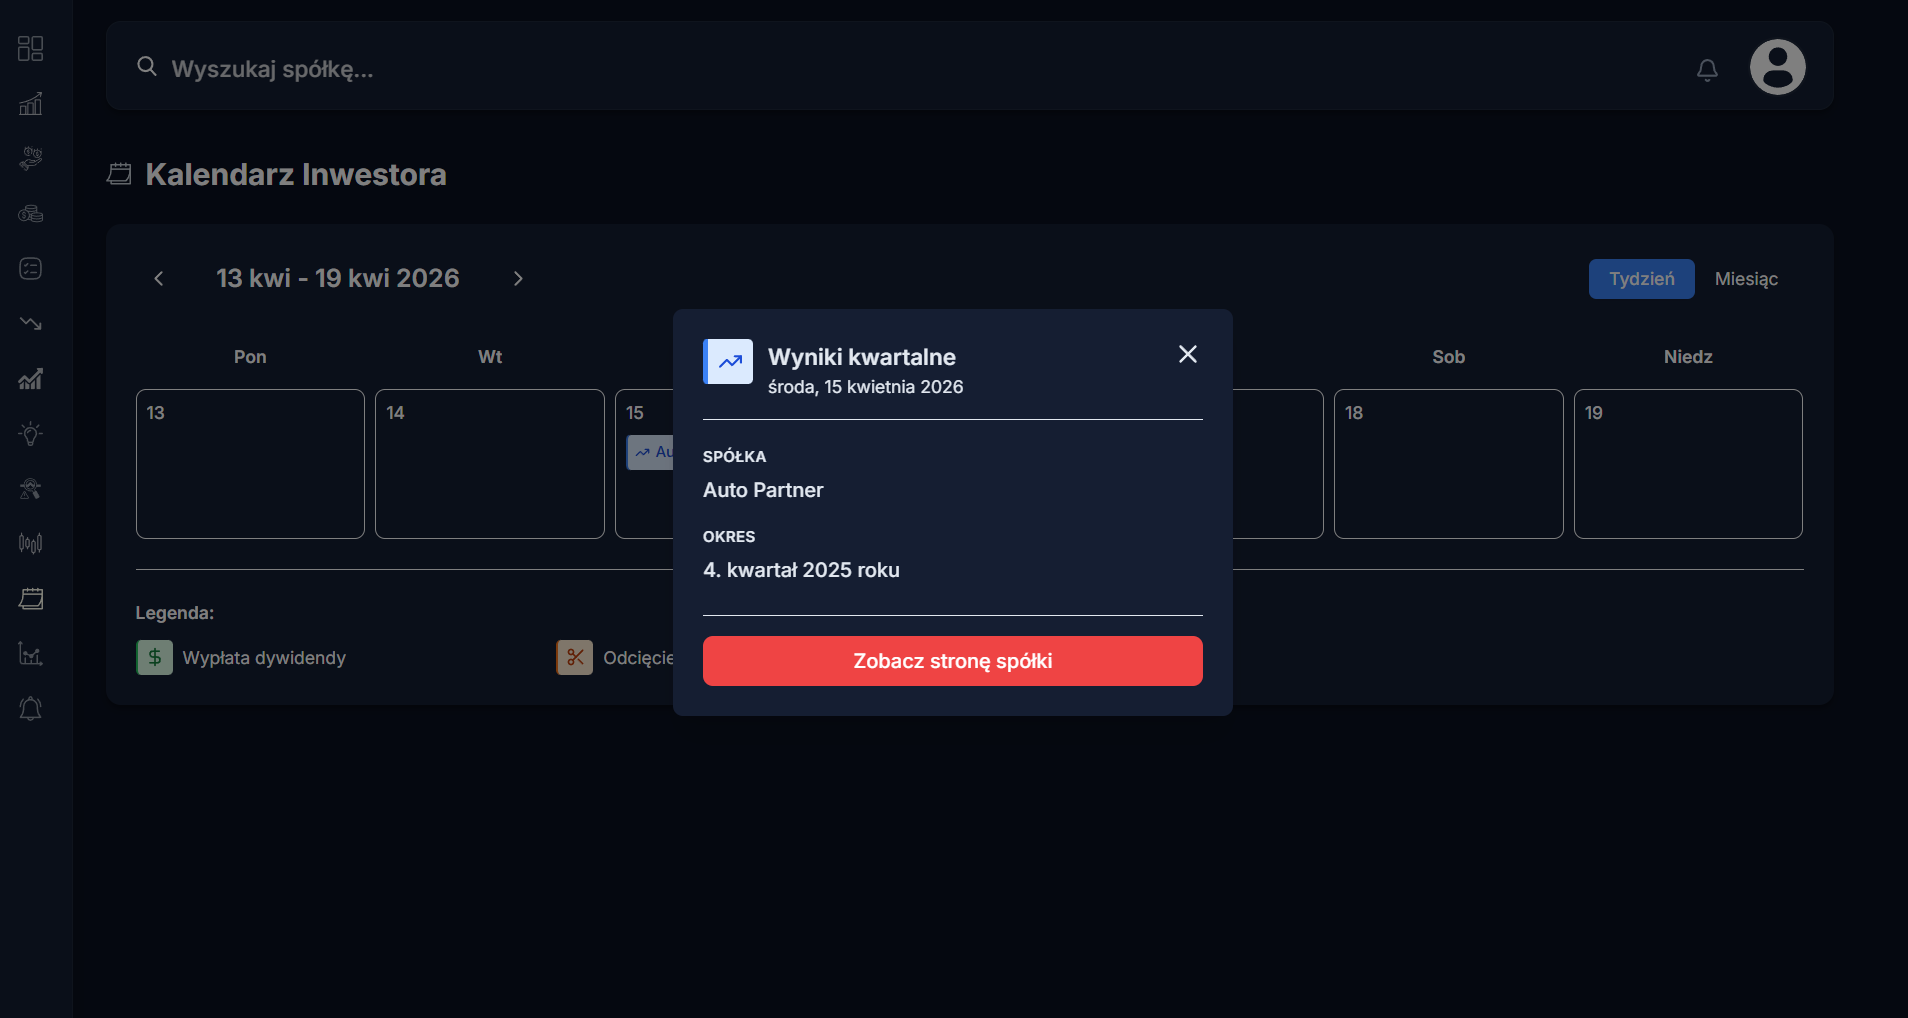Click the bar chart growth sidebar icon
This screenshot has width=1908, height=1018.
[31, 104]
